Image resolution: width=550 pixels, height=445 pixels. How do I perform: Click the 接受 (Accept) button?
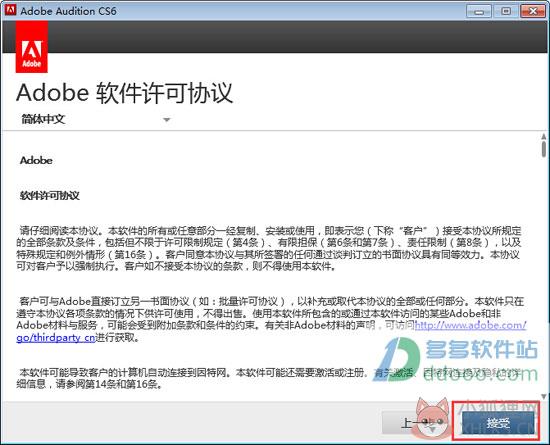(x=497, y=423)
